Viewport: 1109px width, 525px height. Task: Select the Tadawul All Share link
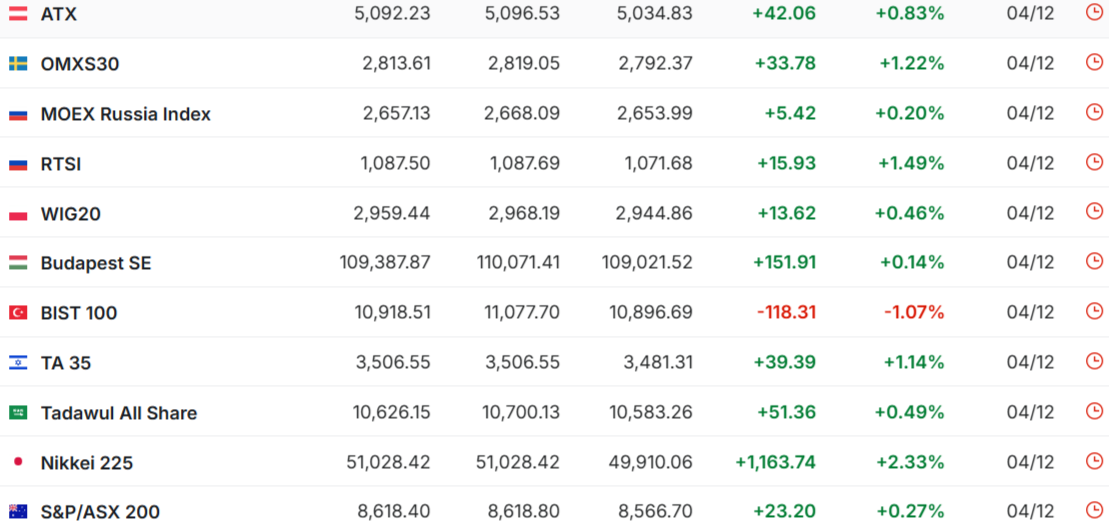pos(118,413)
